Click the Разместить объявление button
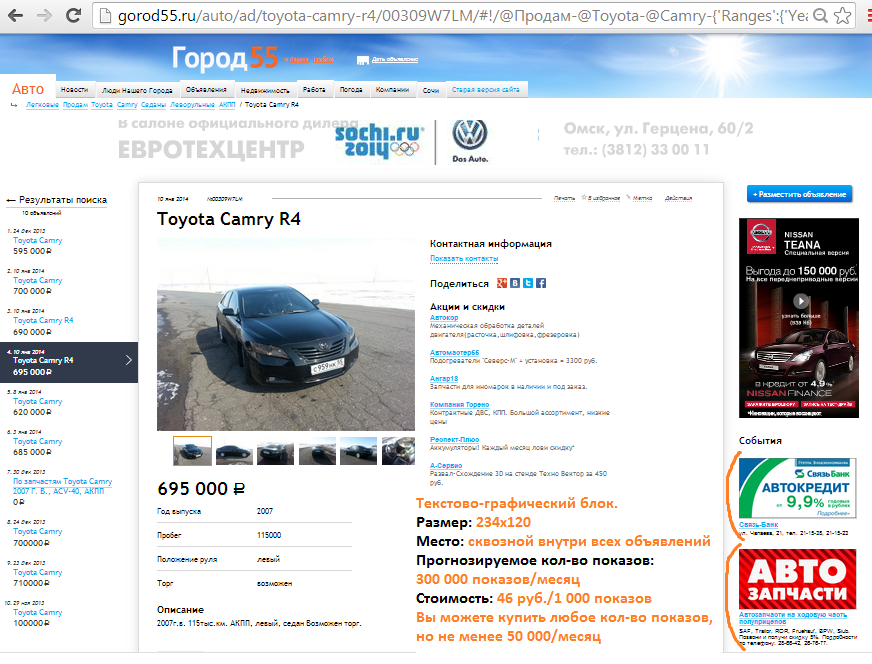Screen dimensions: 872x664 point(799,194)
